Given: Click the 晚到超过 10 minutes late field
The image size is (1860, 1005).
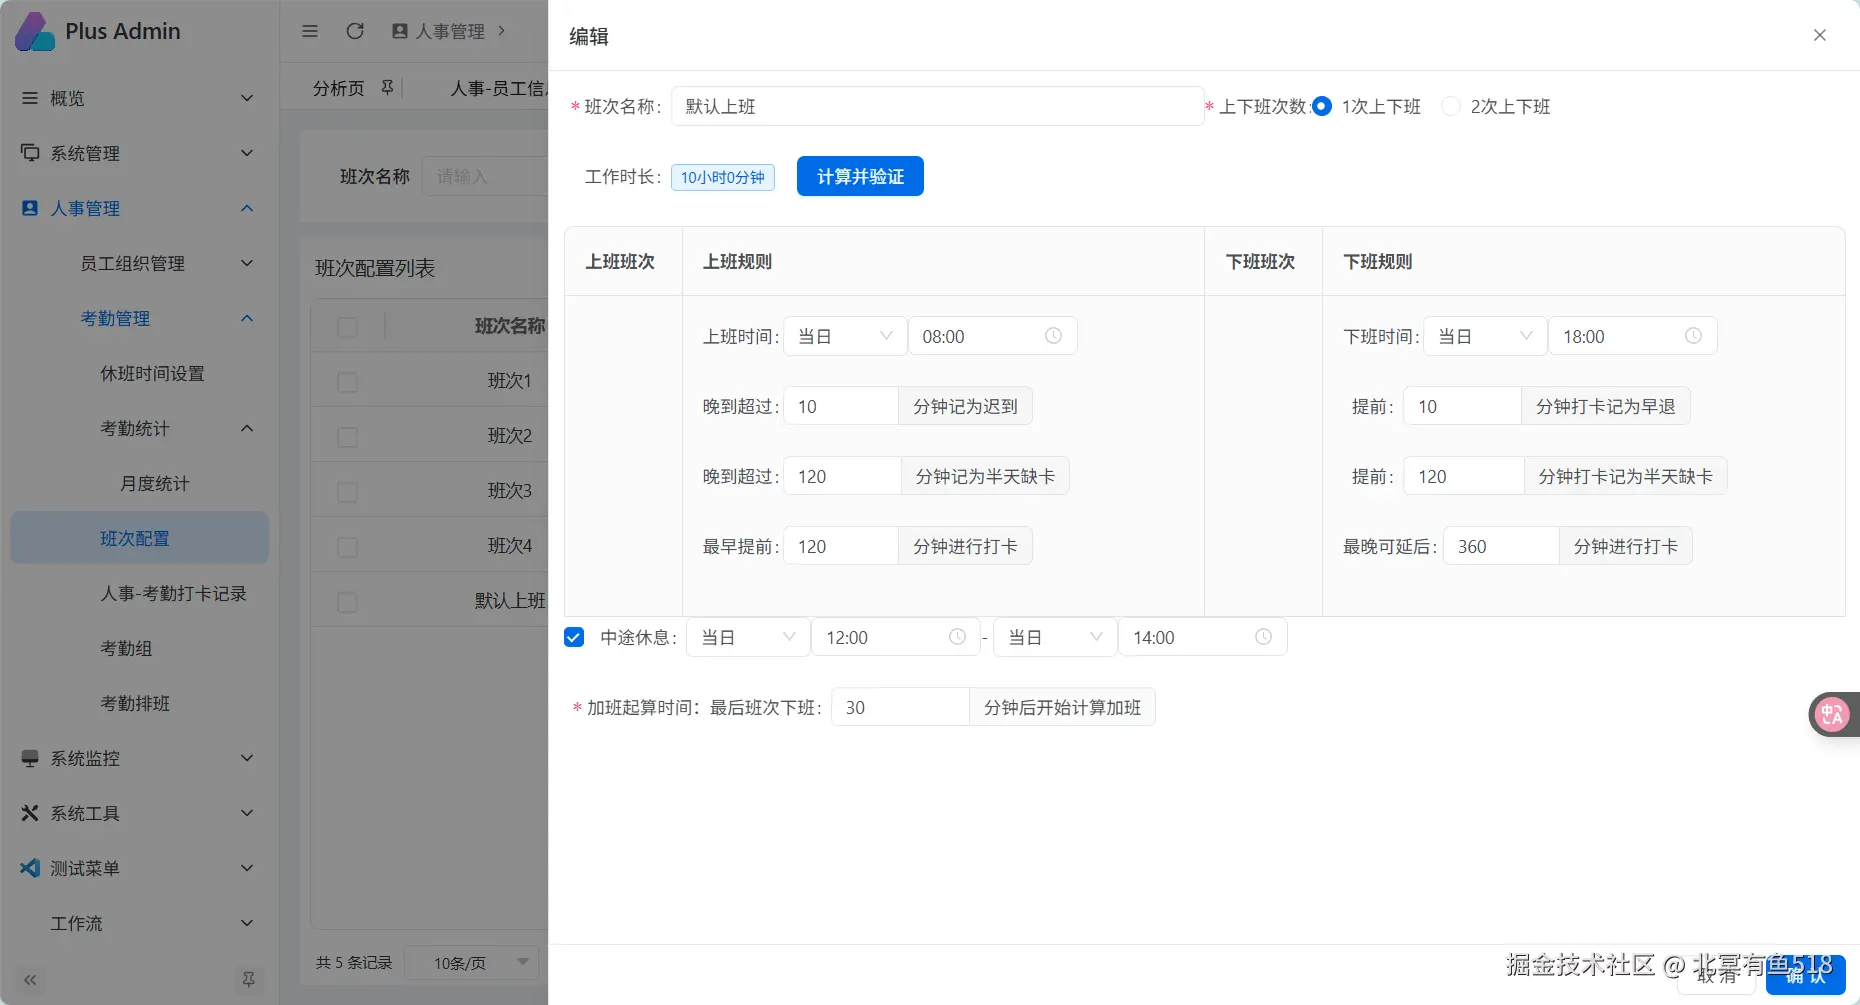Looking at the screenshot, I should 841,406.
